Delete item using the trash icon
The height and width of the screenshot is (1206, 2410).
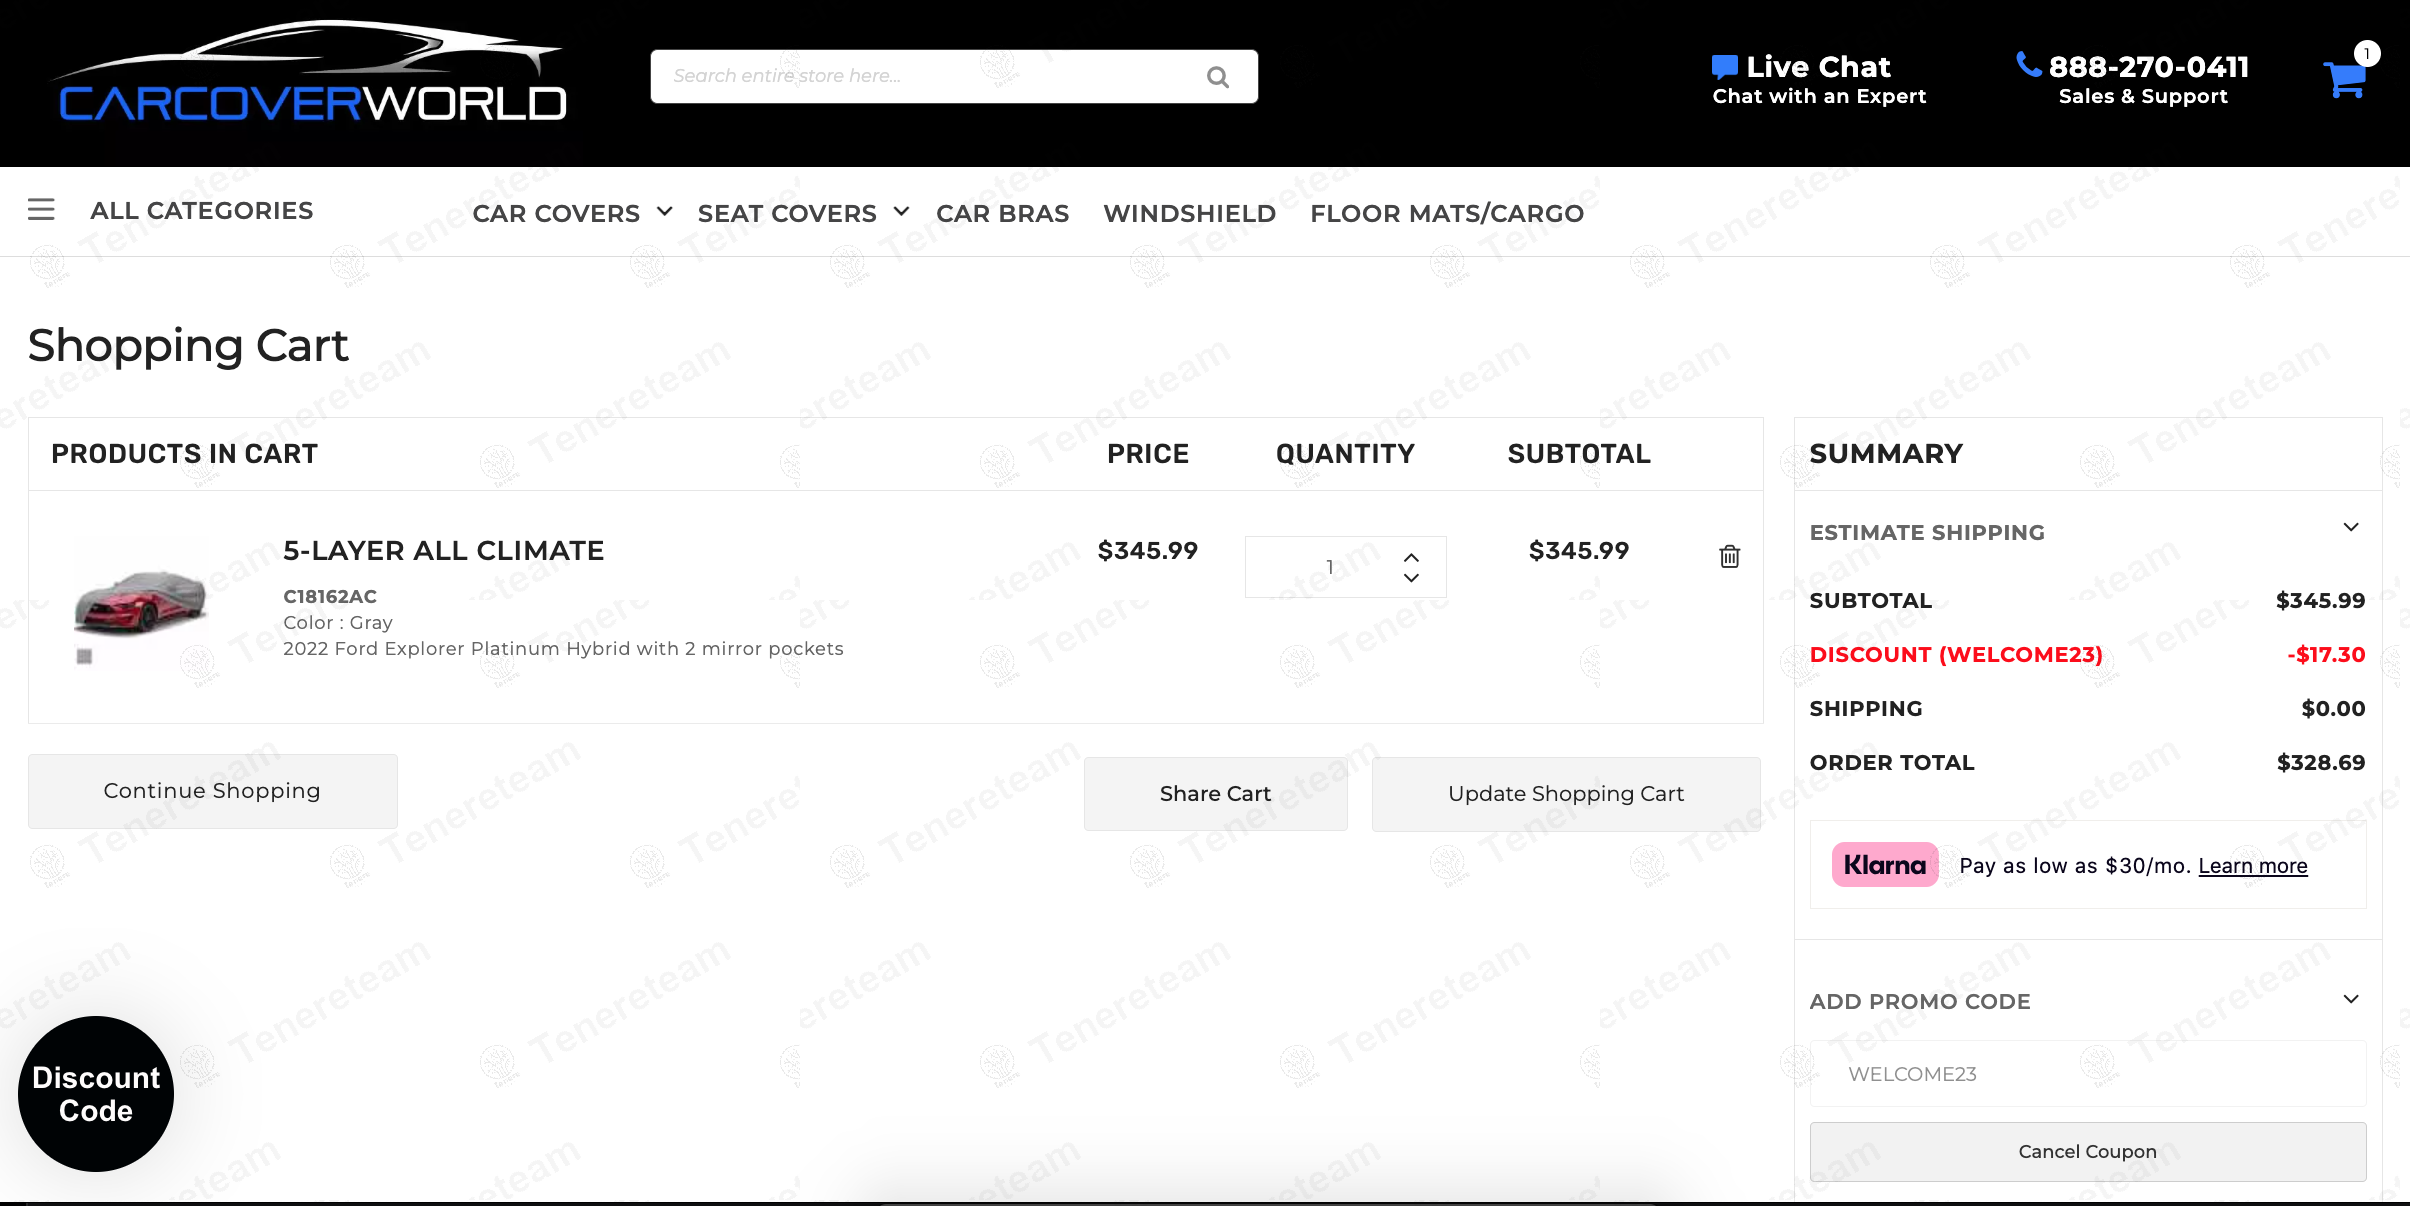coord(1729,556)
